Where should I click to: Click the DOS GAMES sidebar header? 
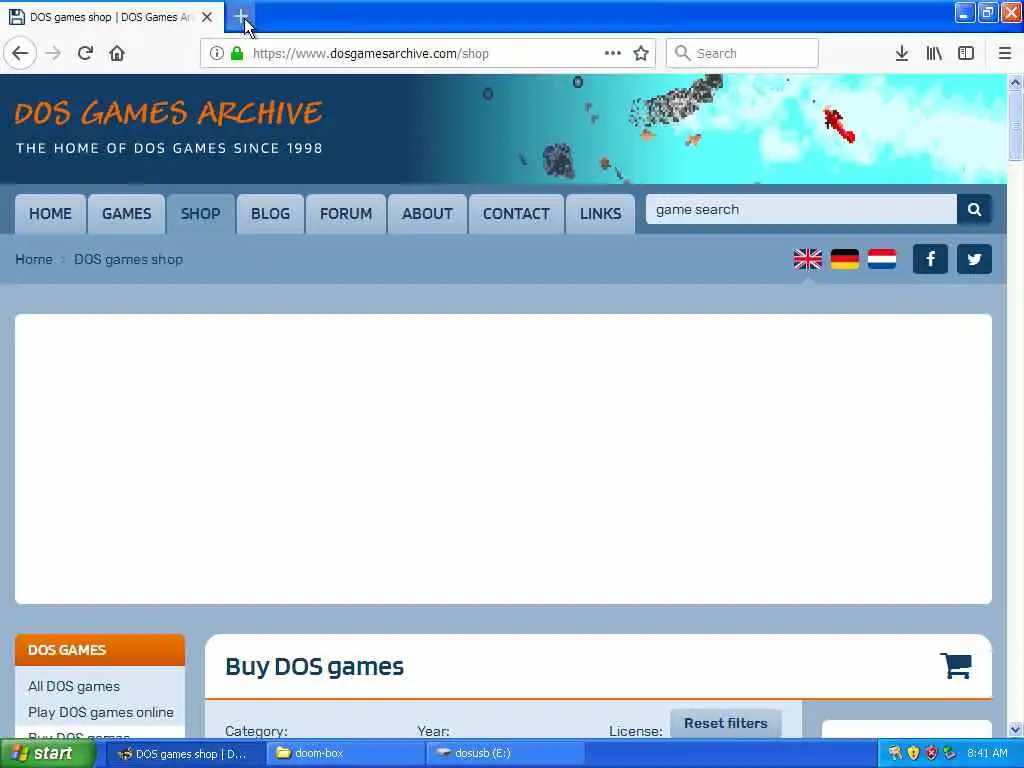point(100,650)
